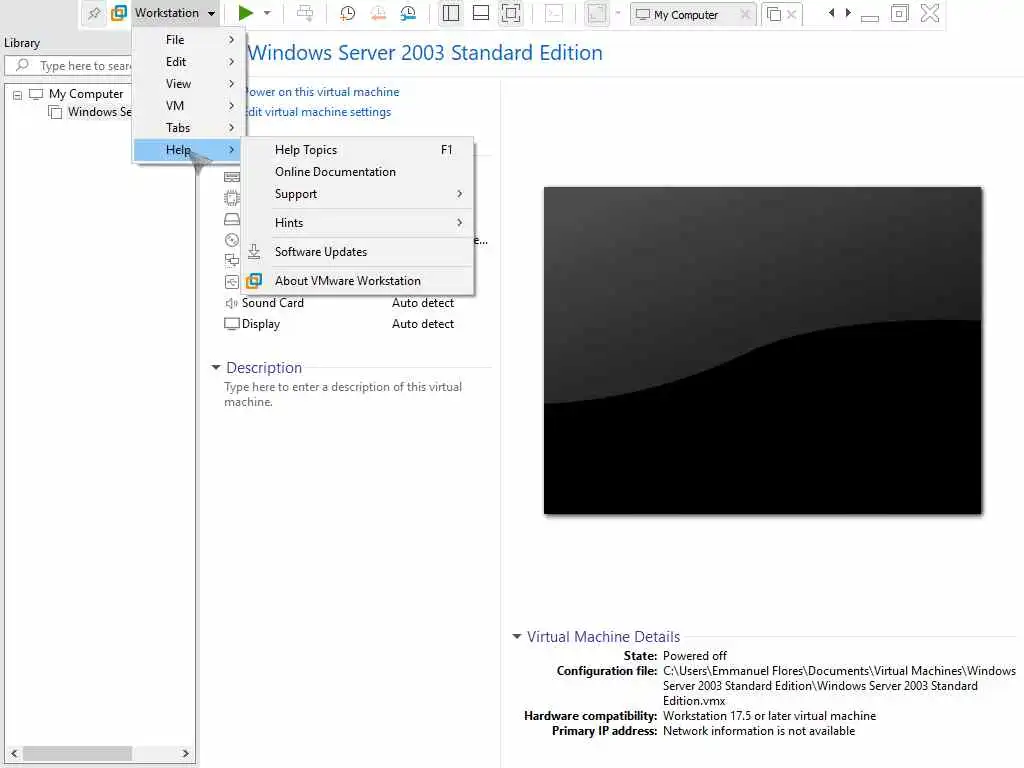This screenshot has width=1024, height=768.
Task: Click the library horizontal scrollbar right arrow
Action: pos(185,753)
